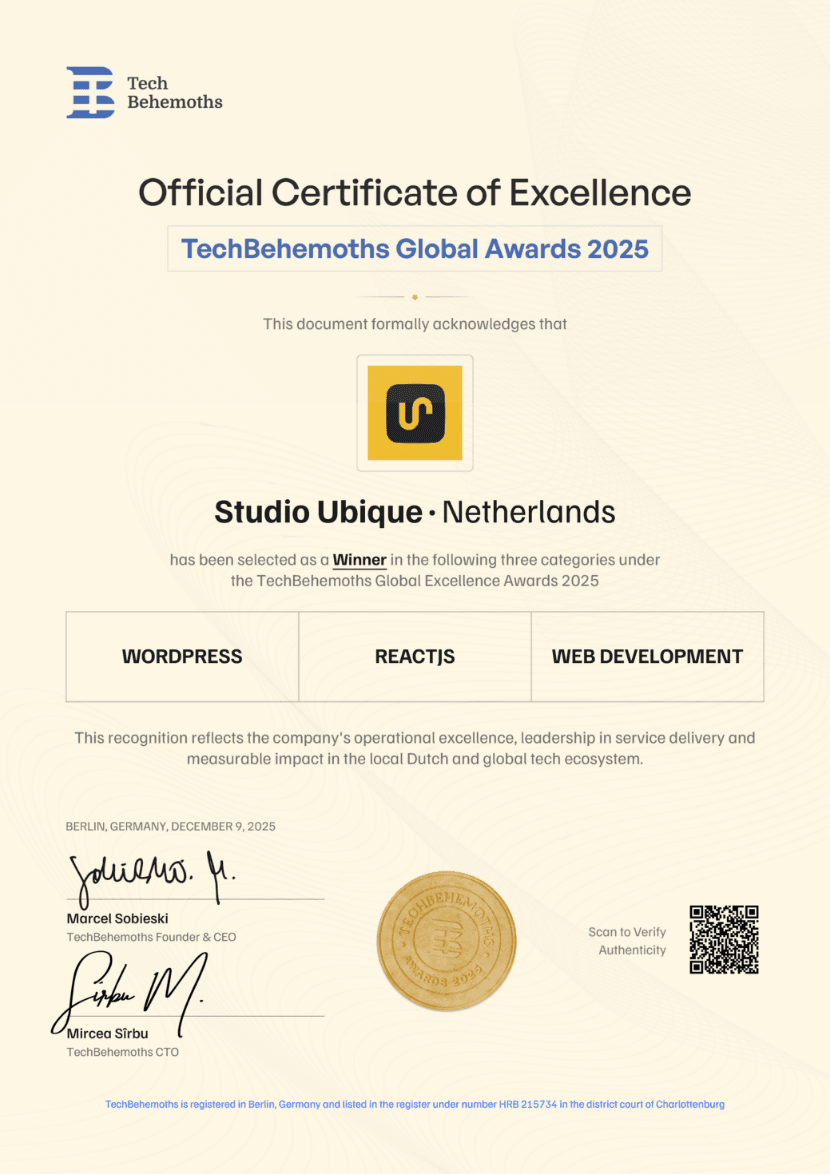
Task: Select the Official Certificate of Excellence heading
Action: [415, 193]
